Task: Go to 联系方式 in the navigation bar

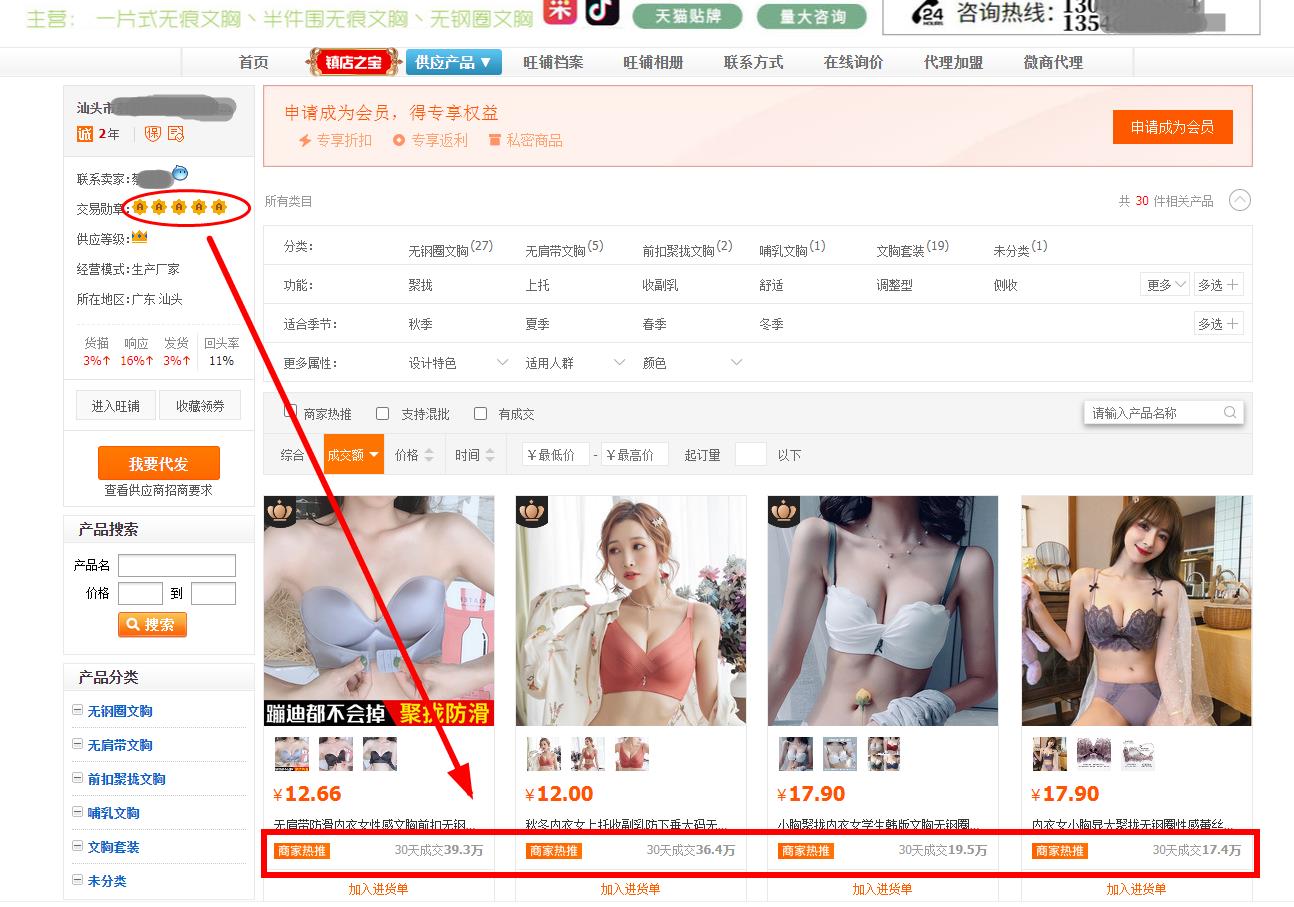Action: pyautogui.click(x=753, y=62)
